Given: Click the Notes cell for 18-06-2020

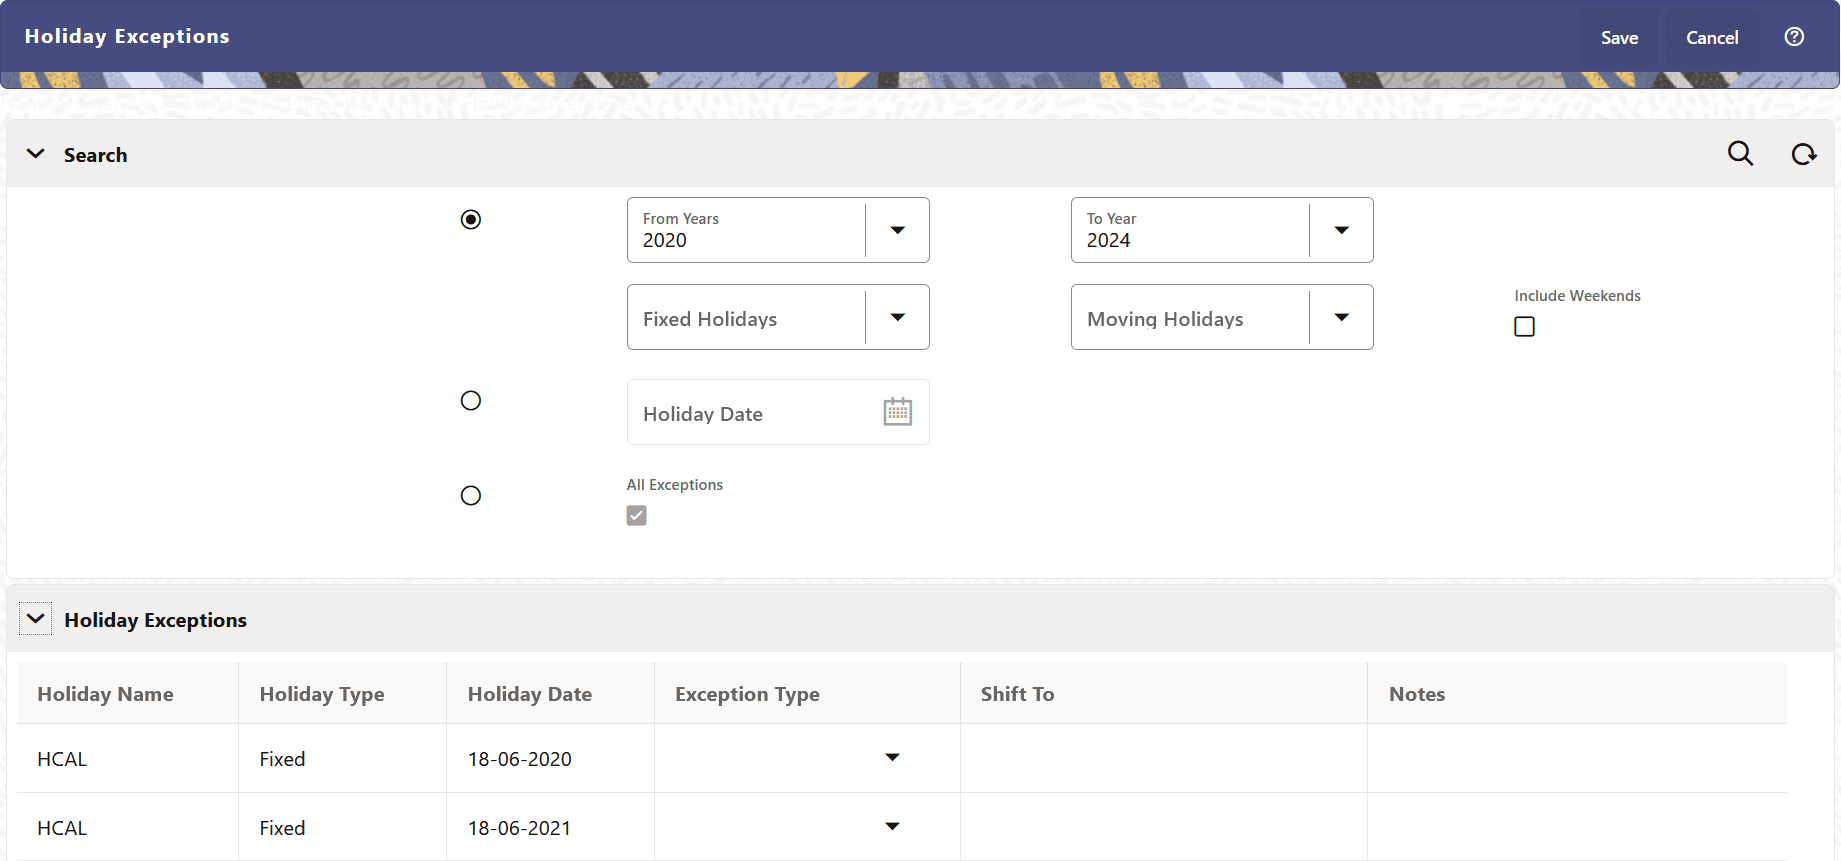Looking at the screenshot, I should pos(1577,758).
